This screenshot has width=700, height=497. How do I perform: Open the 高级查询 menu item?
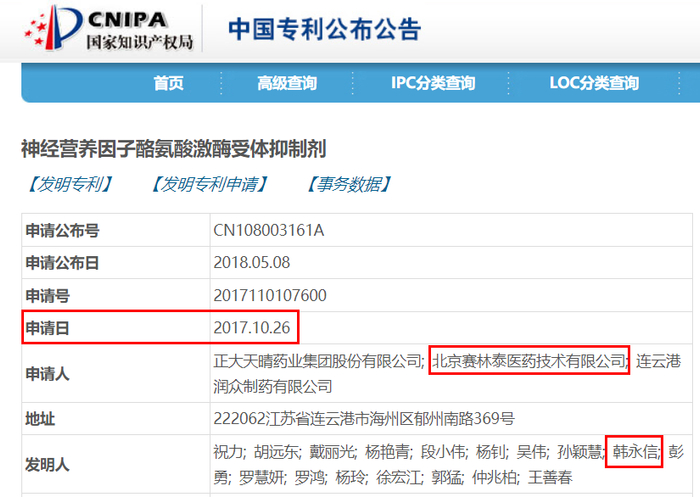coord(287,83)
